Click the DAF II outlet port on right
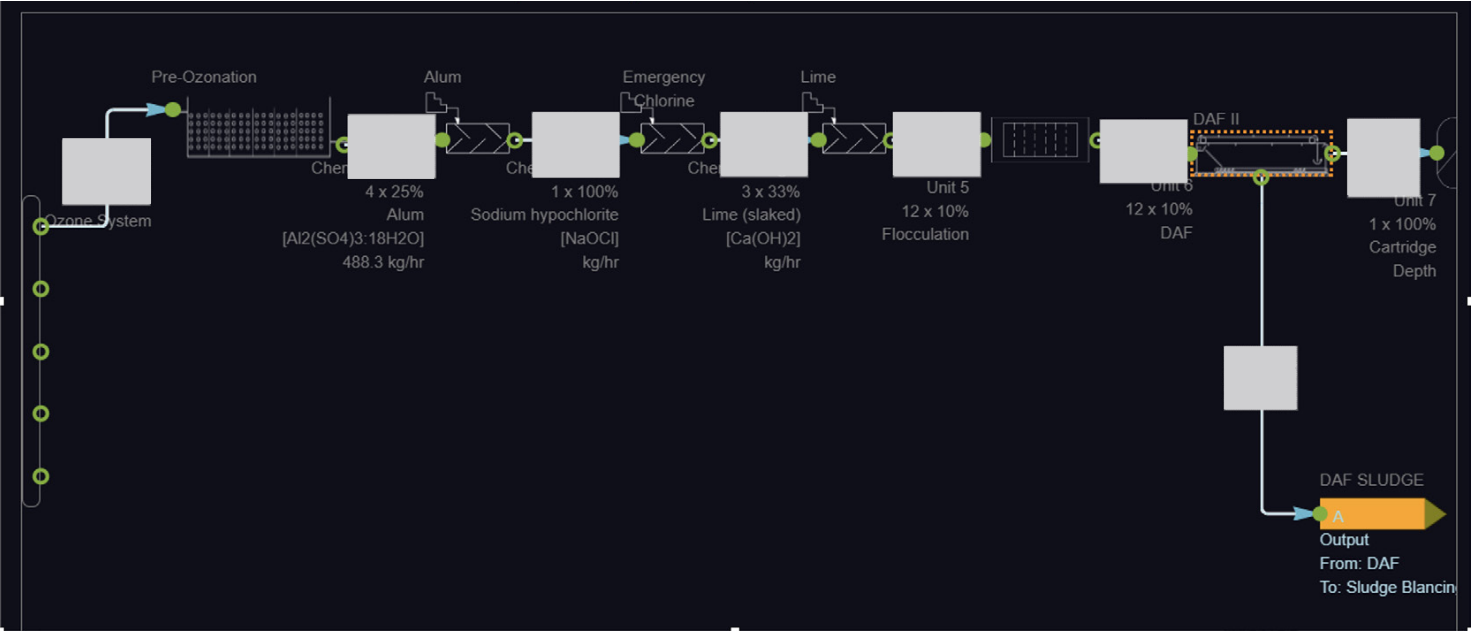This screenshot has height=632, width=1474. pos(1332,153)
